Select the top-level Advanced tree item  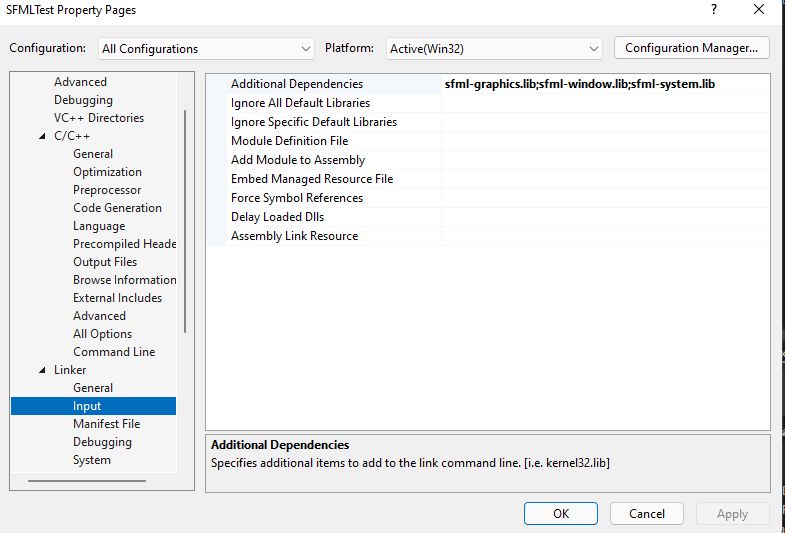80,82
